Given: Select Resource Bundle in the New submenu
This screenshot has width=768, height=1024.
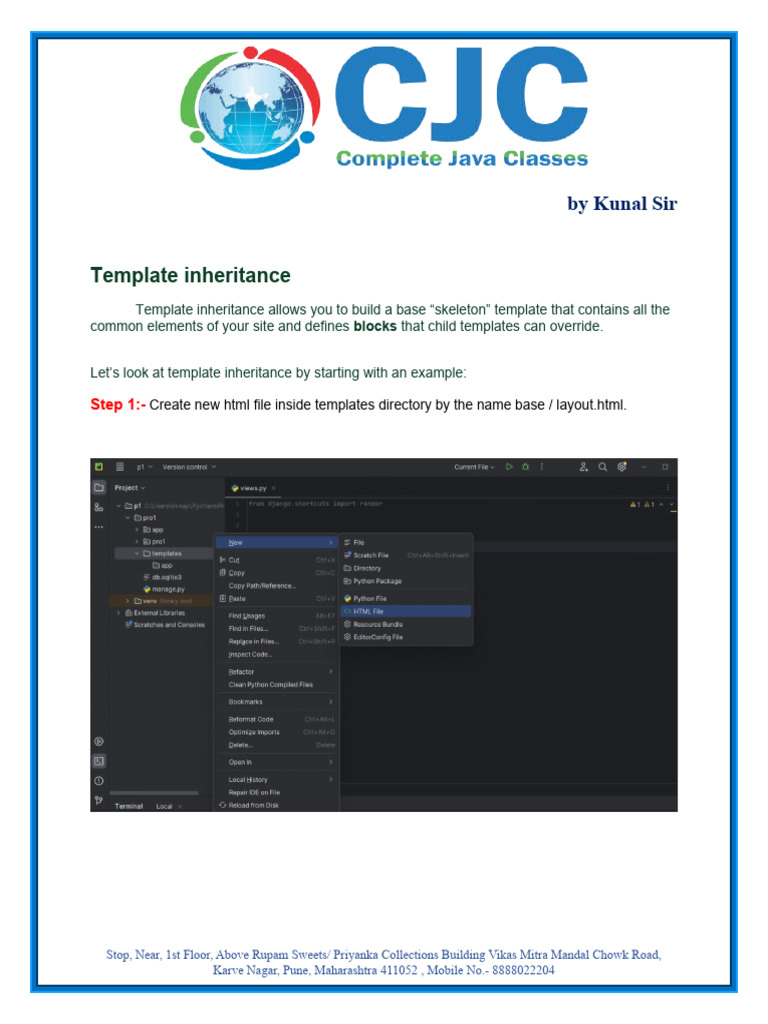Looking at the screenshot, I should [x=406, y=625].
